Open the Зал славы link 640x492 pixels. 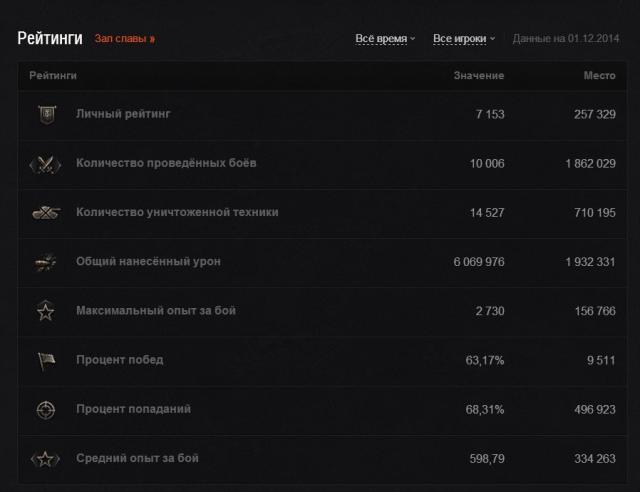(x=125, y=39)
